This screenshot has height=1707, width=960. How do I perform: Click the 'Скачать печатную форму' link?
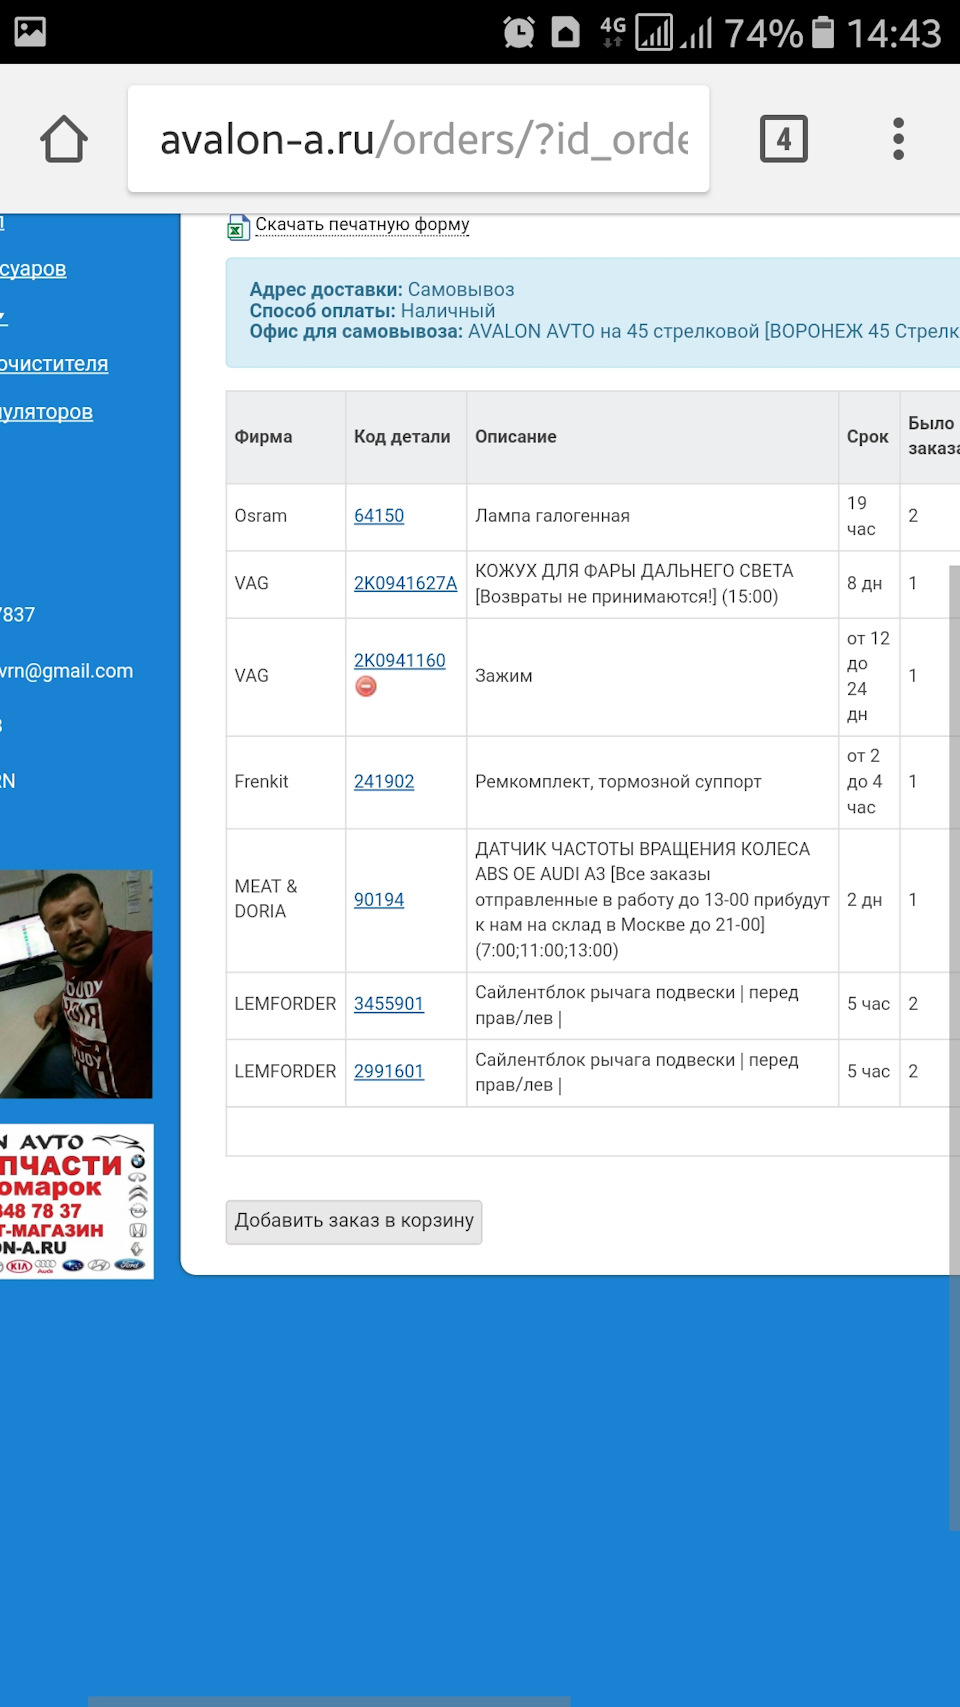[362, 224]
